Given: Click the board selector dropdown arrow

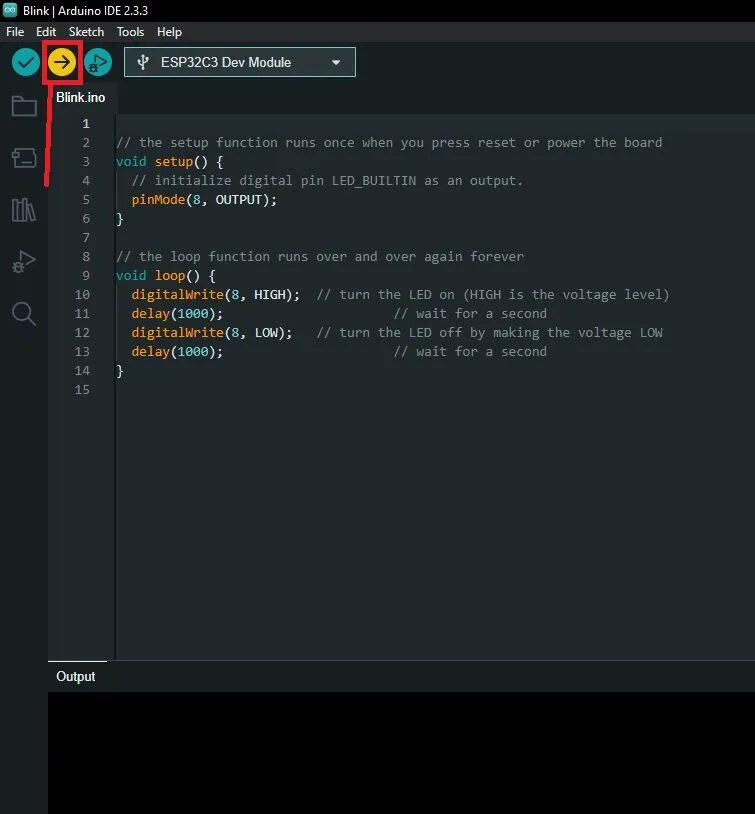Looking at the screenshot, I should coord(336,62).
